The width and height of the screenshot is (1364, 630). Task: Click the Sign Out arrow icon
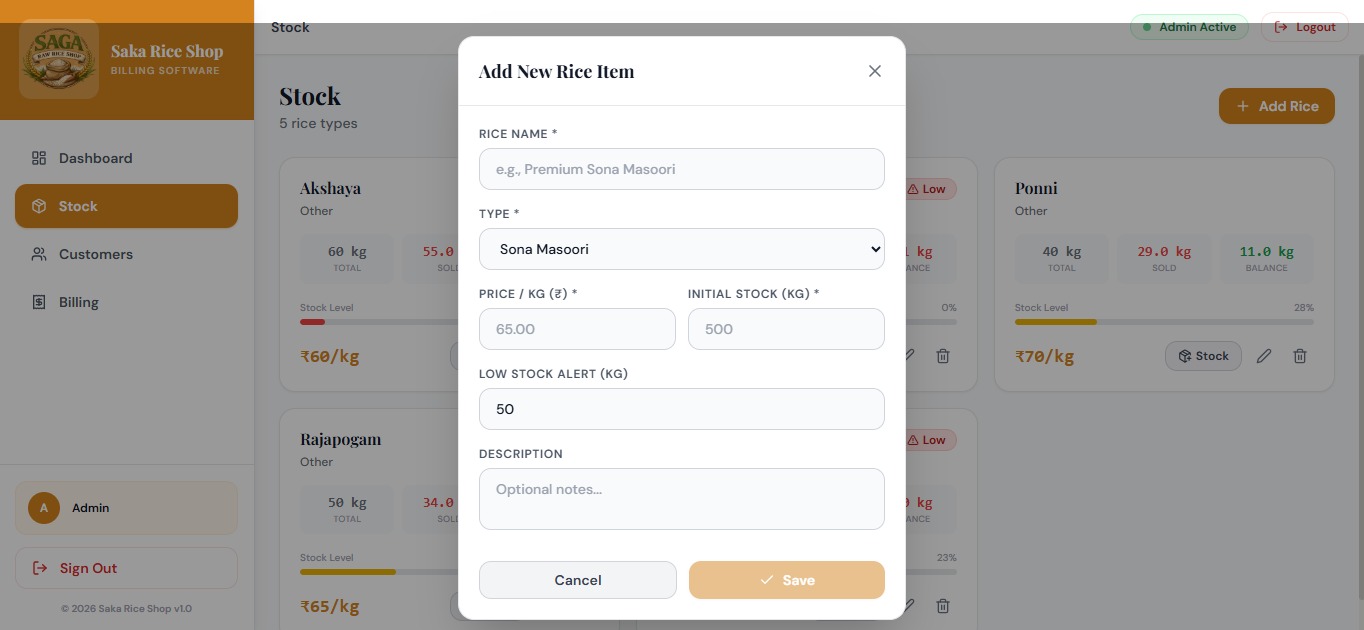(38, 568)
